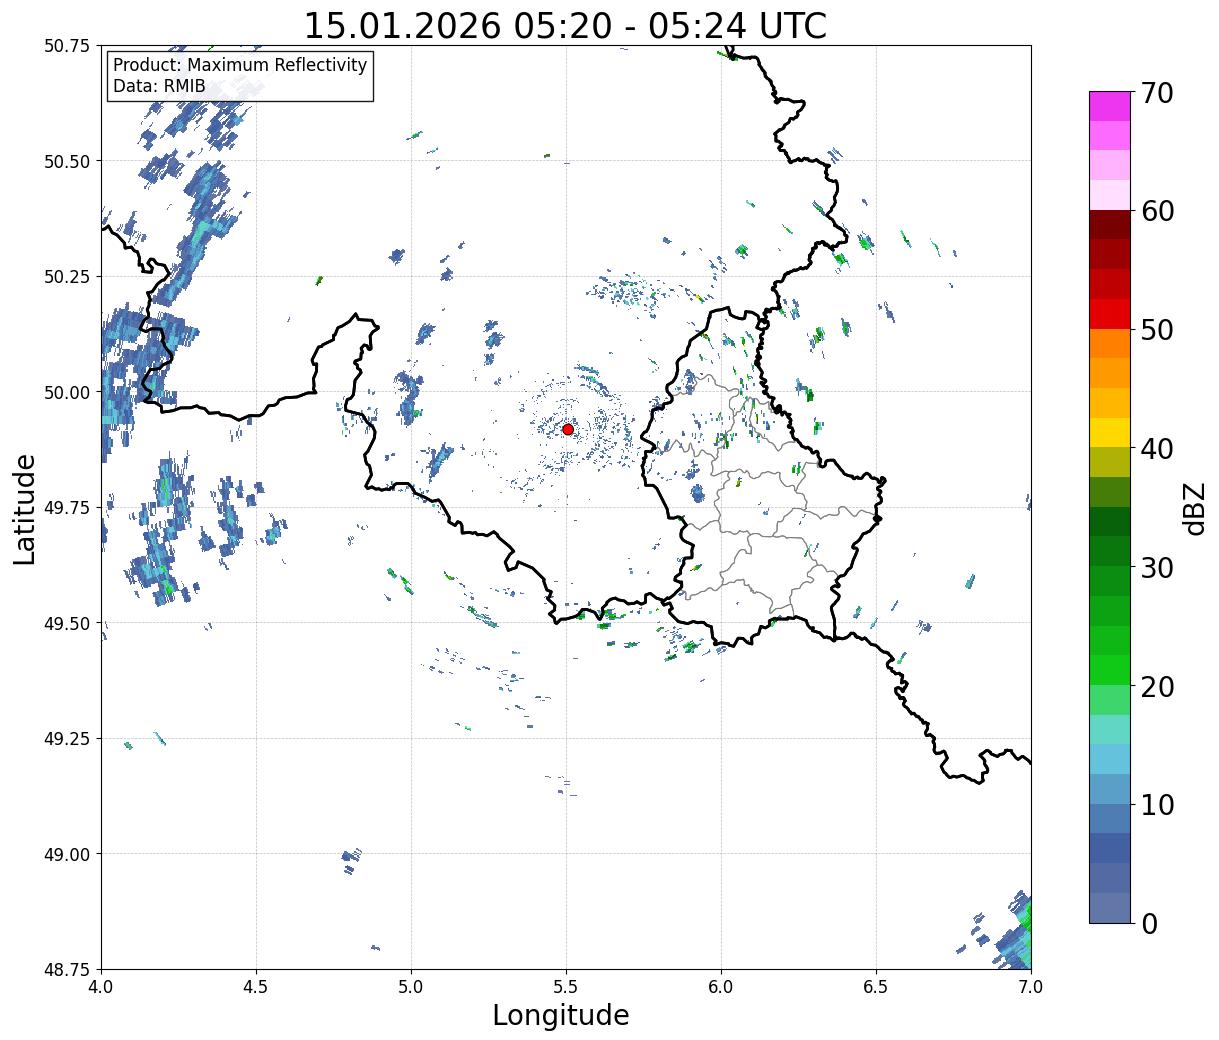Click the colorbar tick label 40
Viewport: 1219px width, 1040px height.
coord(1156,448)
